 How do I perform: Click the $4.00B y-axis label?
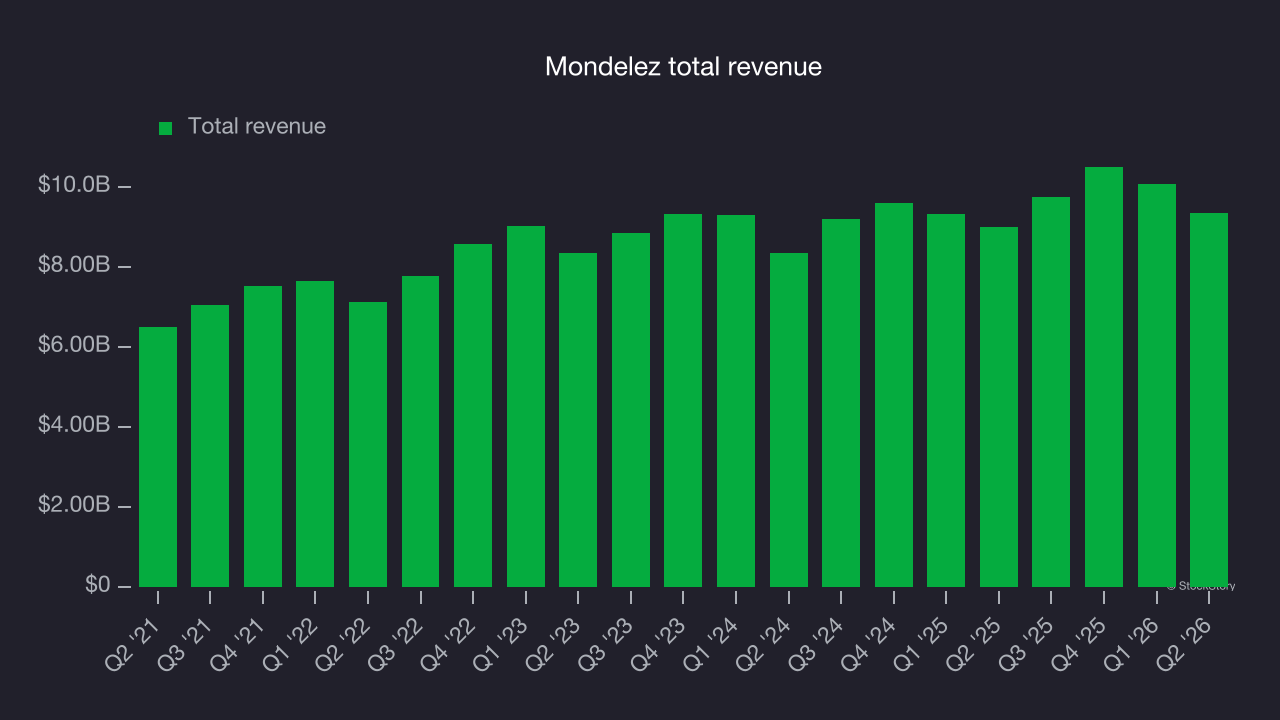coord(74,425)
